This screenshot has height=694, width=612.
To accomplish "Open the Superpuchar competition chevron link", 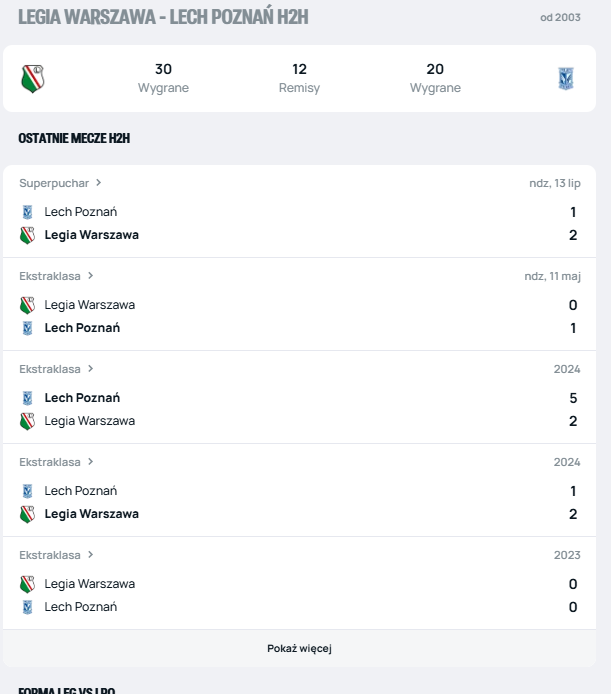I will [98, 183].
